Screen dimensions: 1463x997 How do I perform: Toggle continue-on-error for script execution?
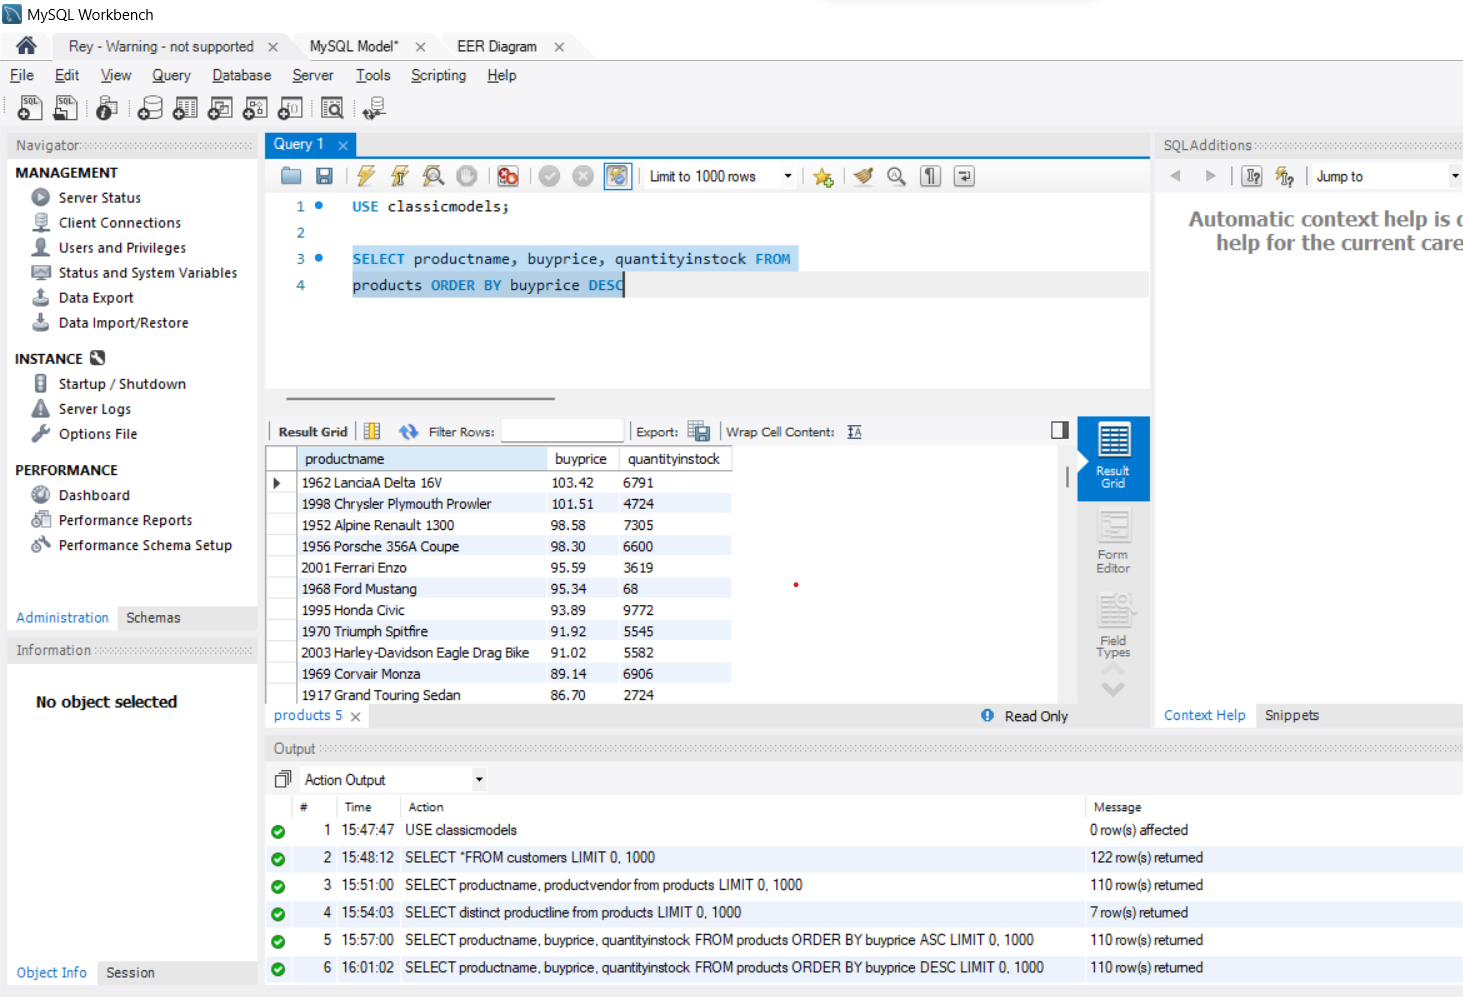tap(508, 176)
